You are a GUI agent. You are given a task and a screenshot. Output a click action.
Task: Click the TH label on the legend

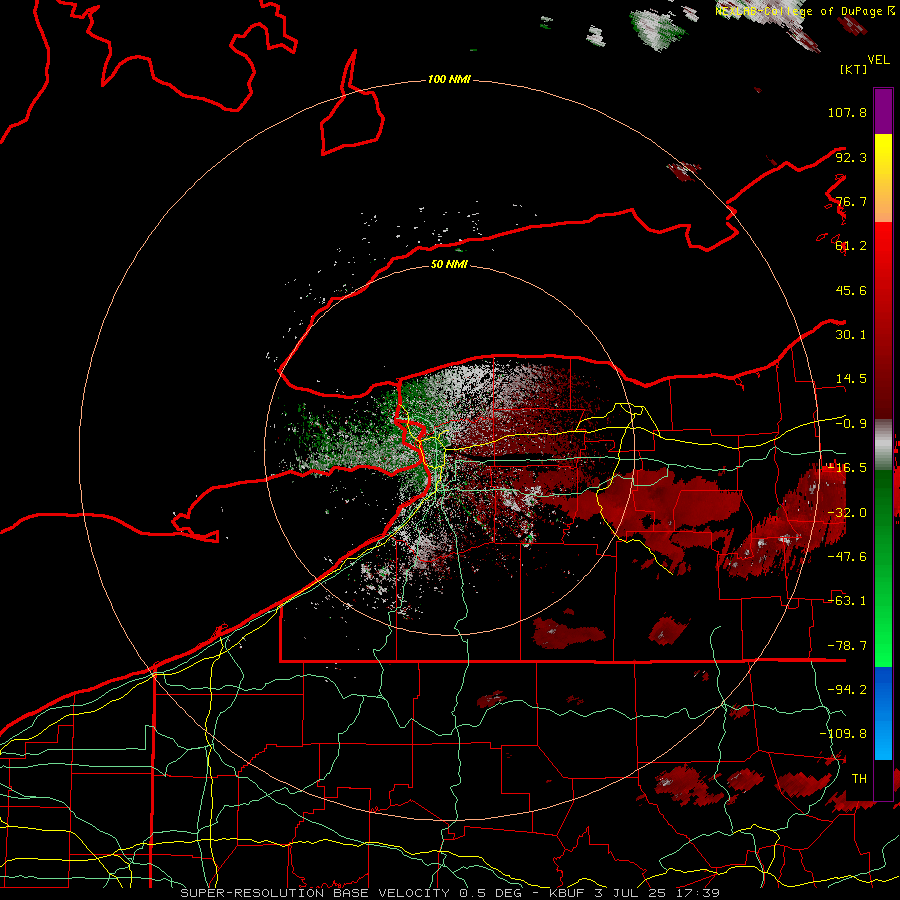(859, 778)
